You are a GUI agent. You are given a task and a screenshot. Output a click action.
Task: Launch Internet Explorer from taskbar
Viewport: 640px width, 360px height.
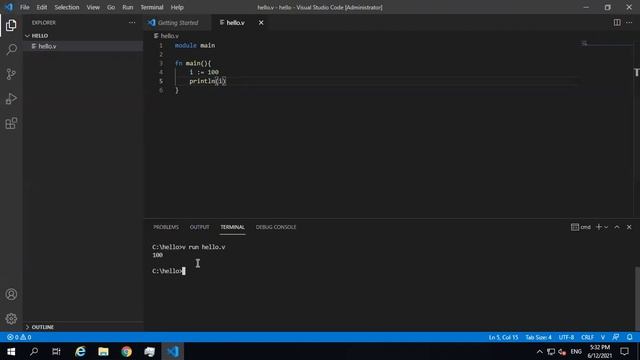pos(80,351)
